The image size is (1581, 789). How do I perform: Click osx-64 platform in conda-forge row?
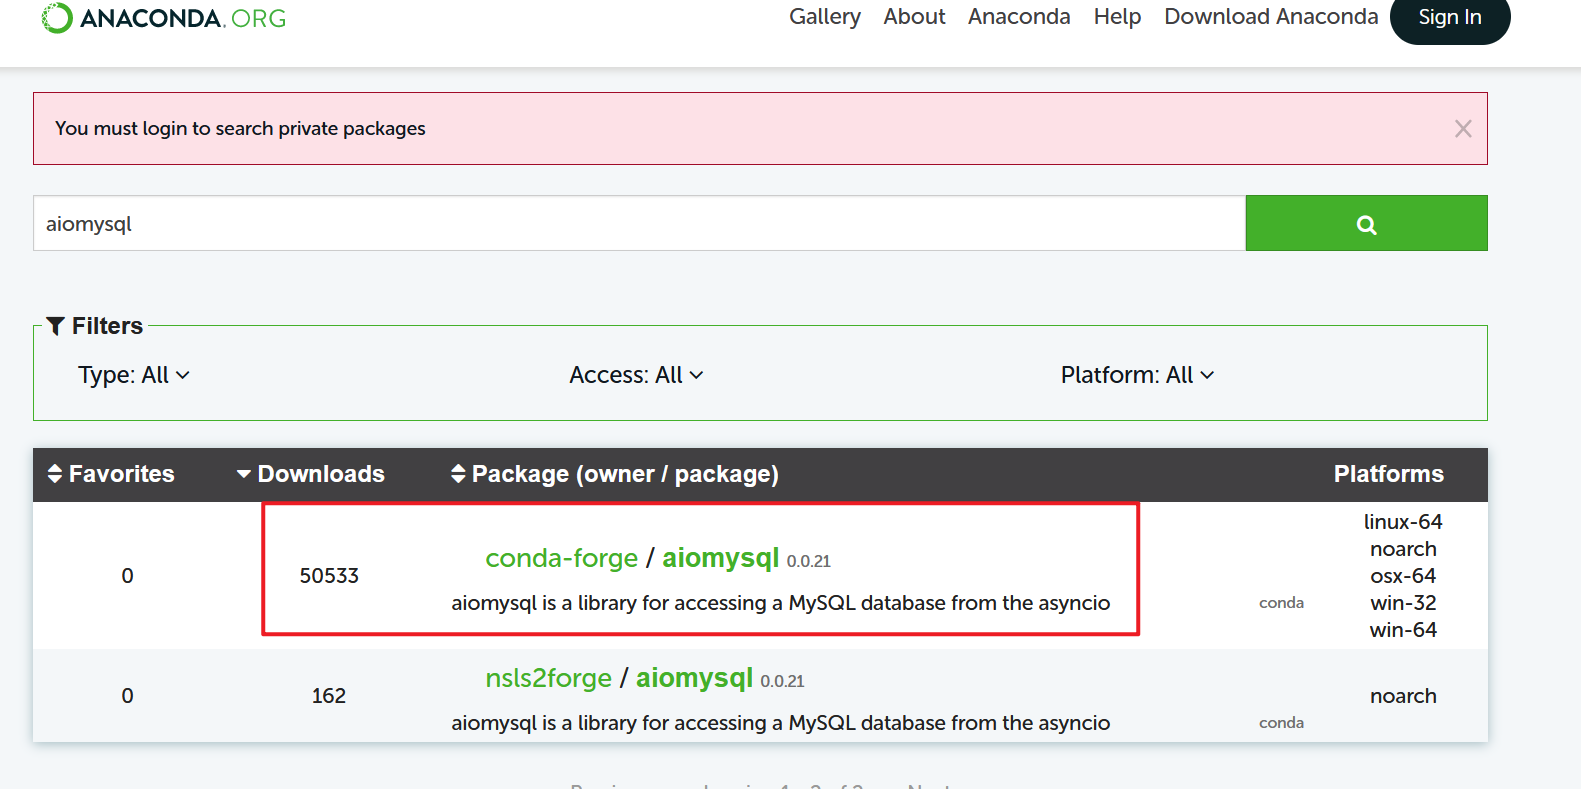[x=1403, y=576]
